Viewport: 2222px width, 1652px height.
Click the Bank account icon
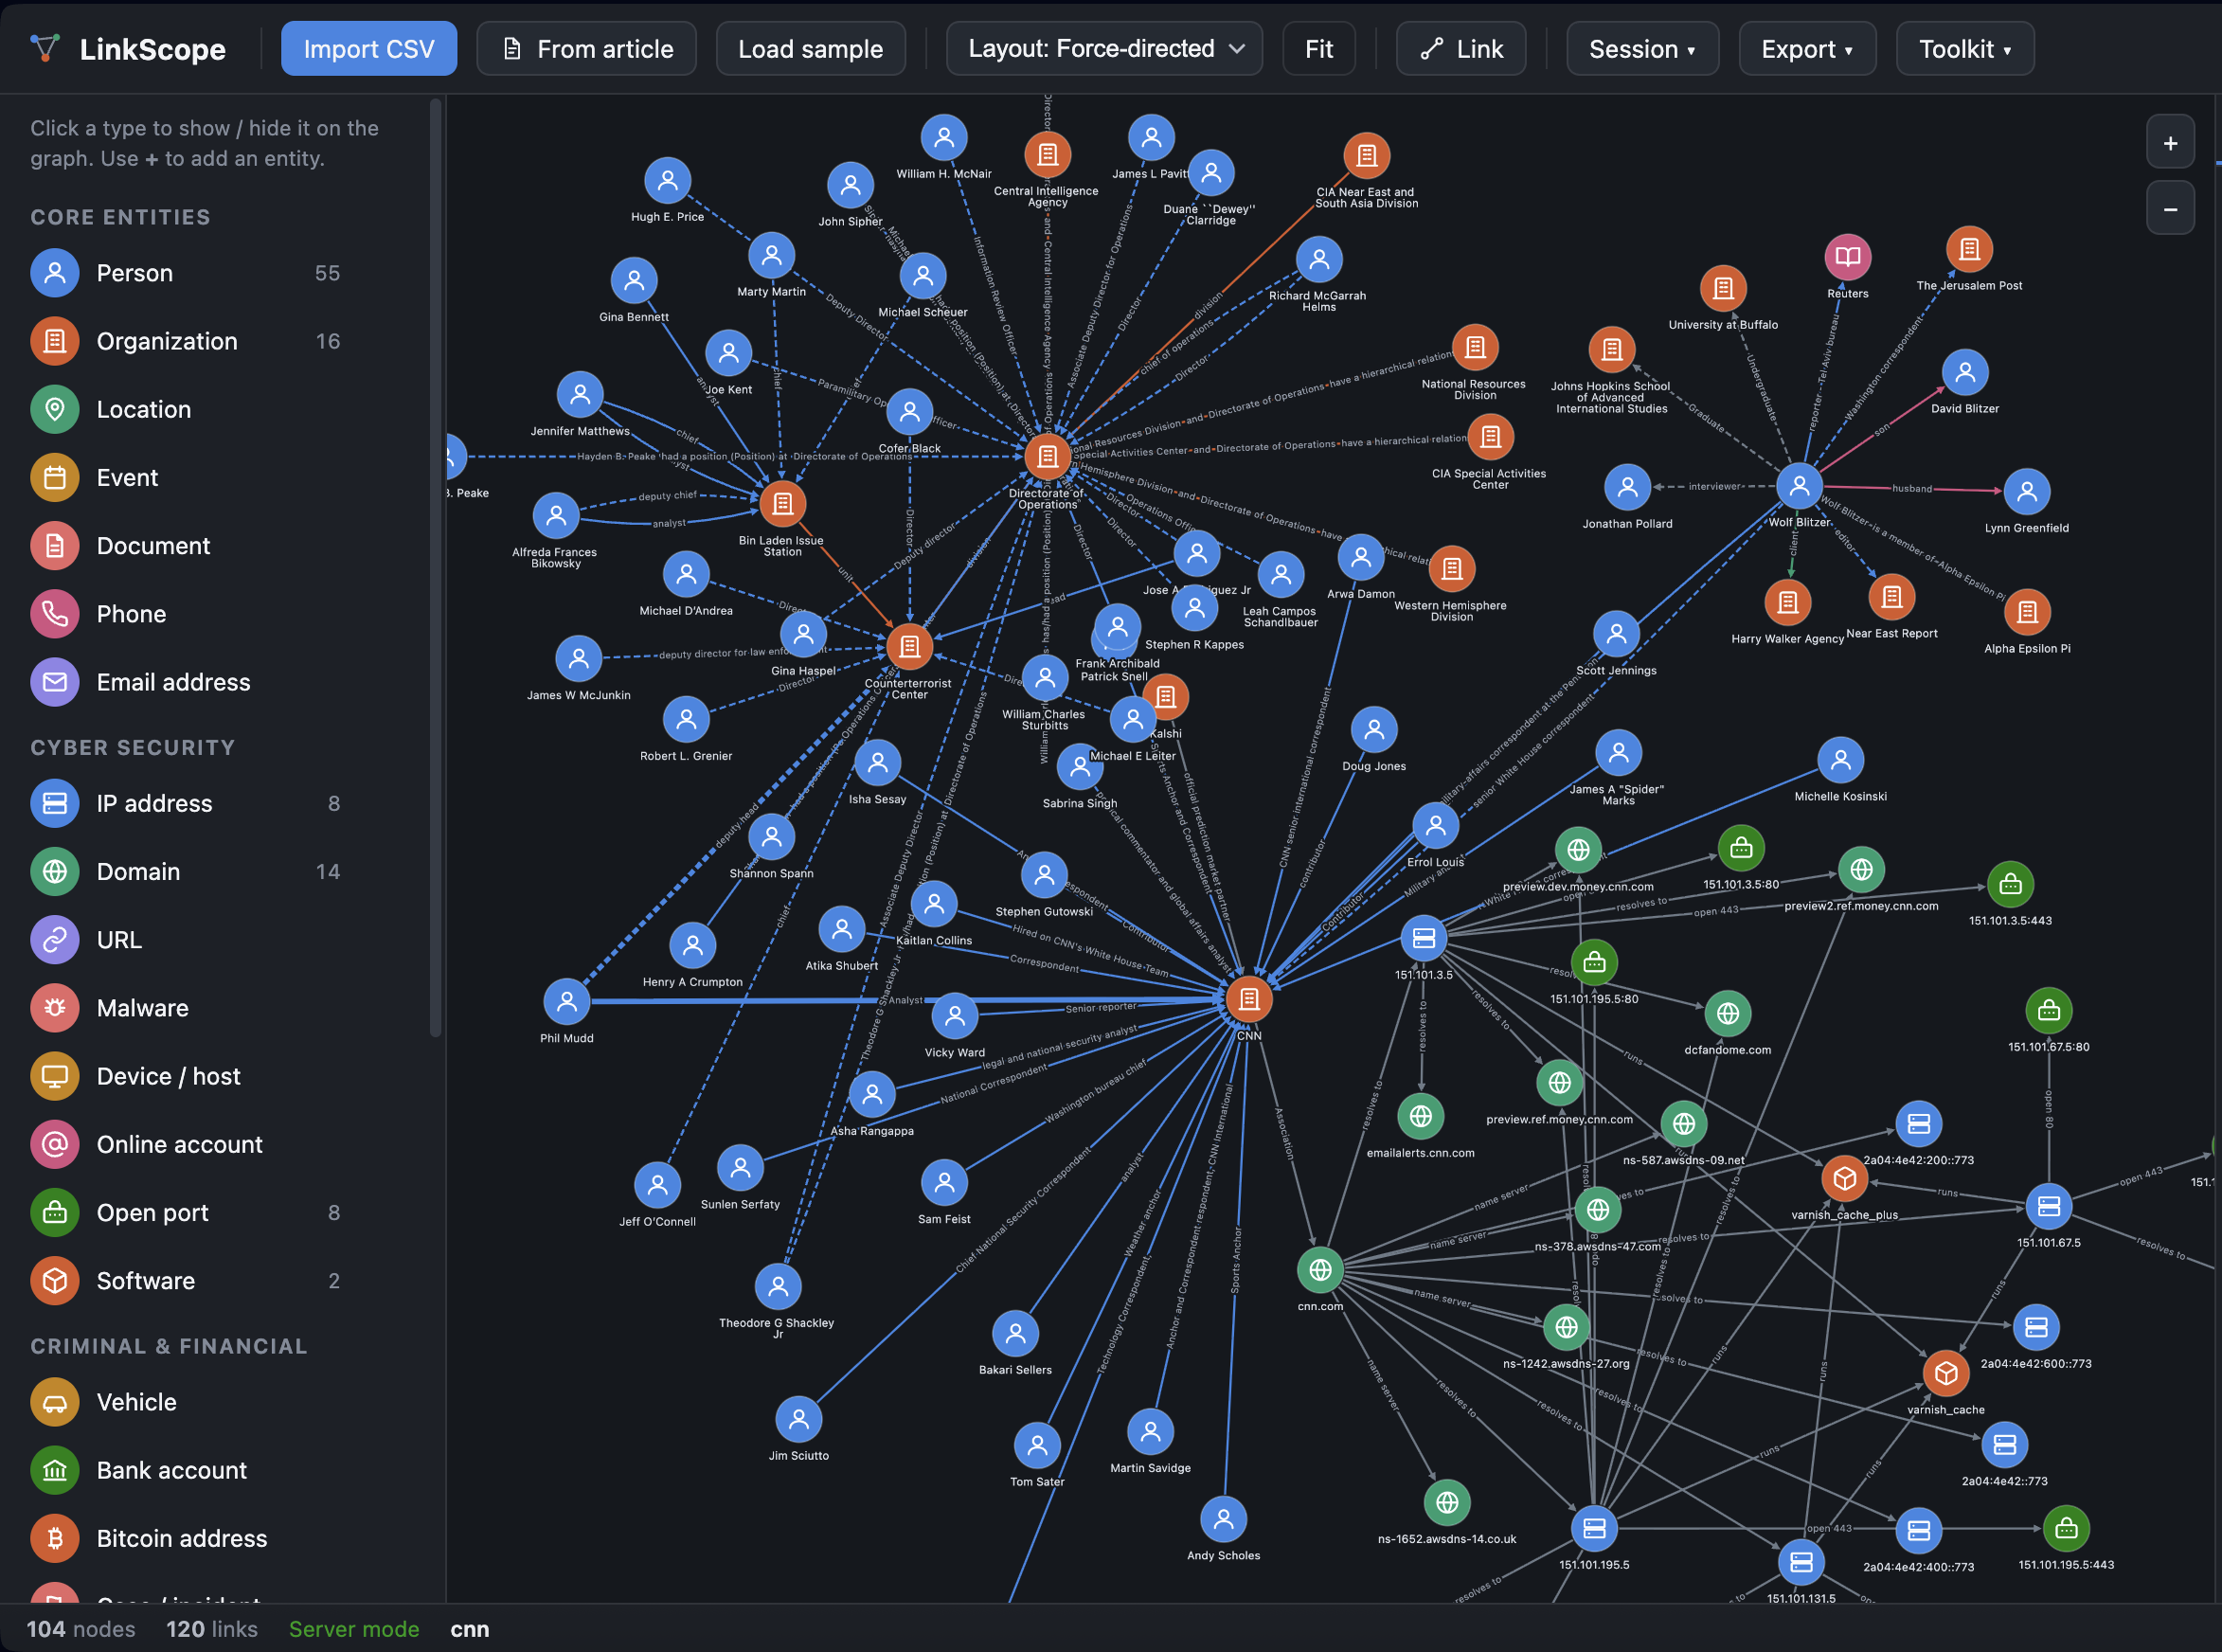click(x=55, y=1470)
